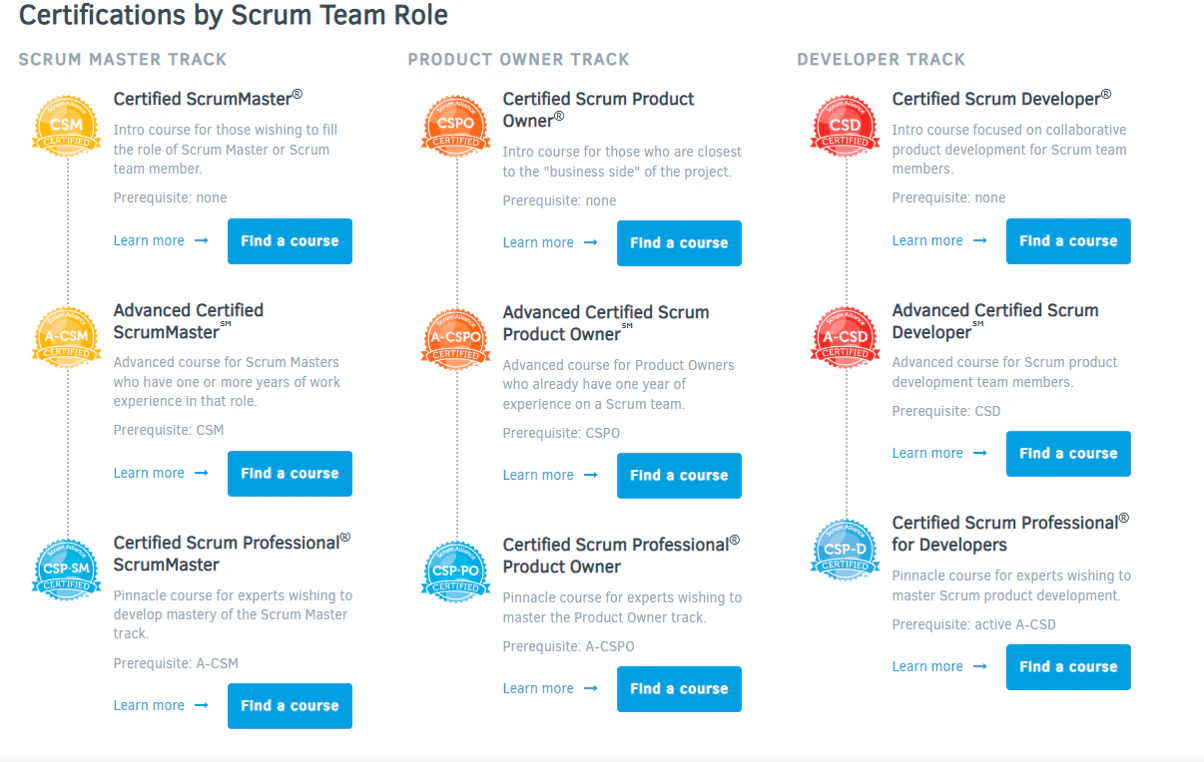The height and width of the screenshot is (762, 1204).
Task: Click the 'Prerequisite: CSD' text
Action: pos(946,411)
